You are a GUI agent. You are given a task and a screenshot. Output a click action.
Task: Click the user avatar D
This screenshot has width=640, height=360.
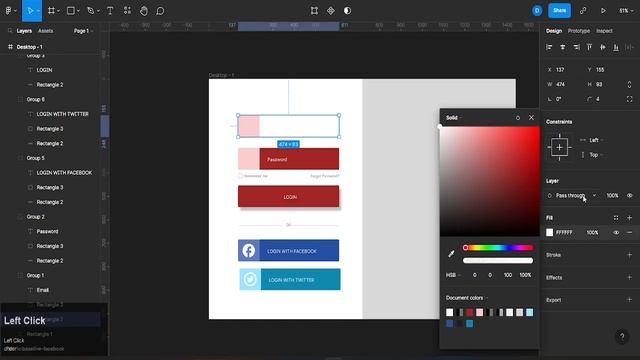pos(537,11)
